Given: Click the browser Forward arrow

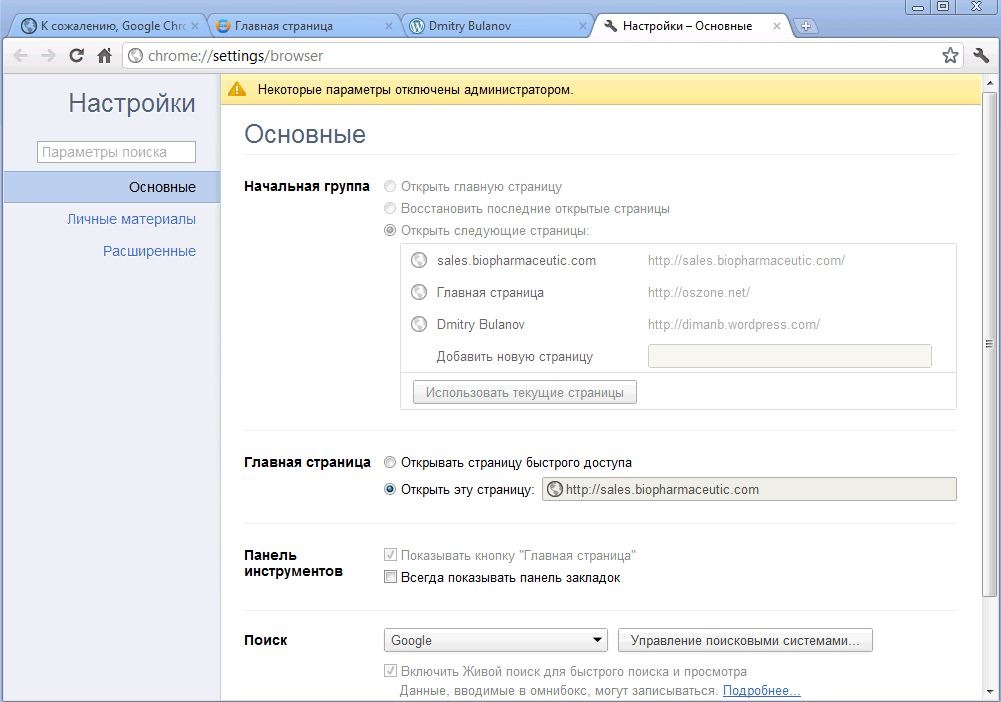Looking at the screenshot, I should (48, 56).
